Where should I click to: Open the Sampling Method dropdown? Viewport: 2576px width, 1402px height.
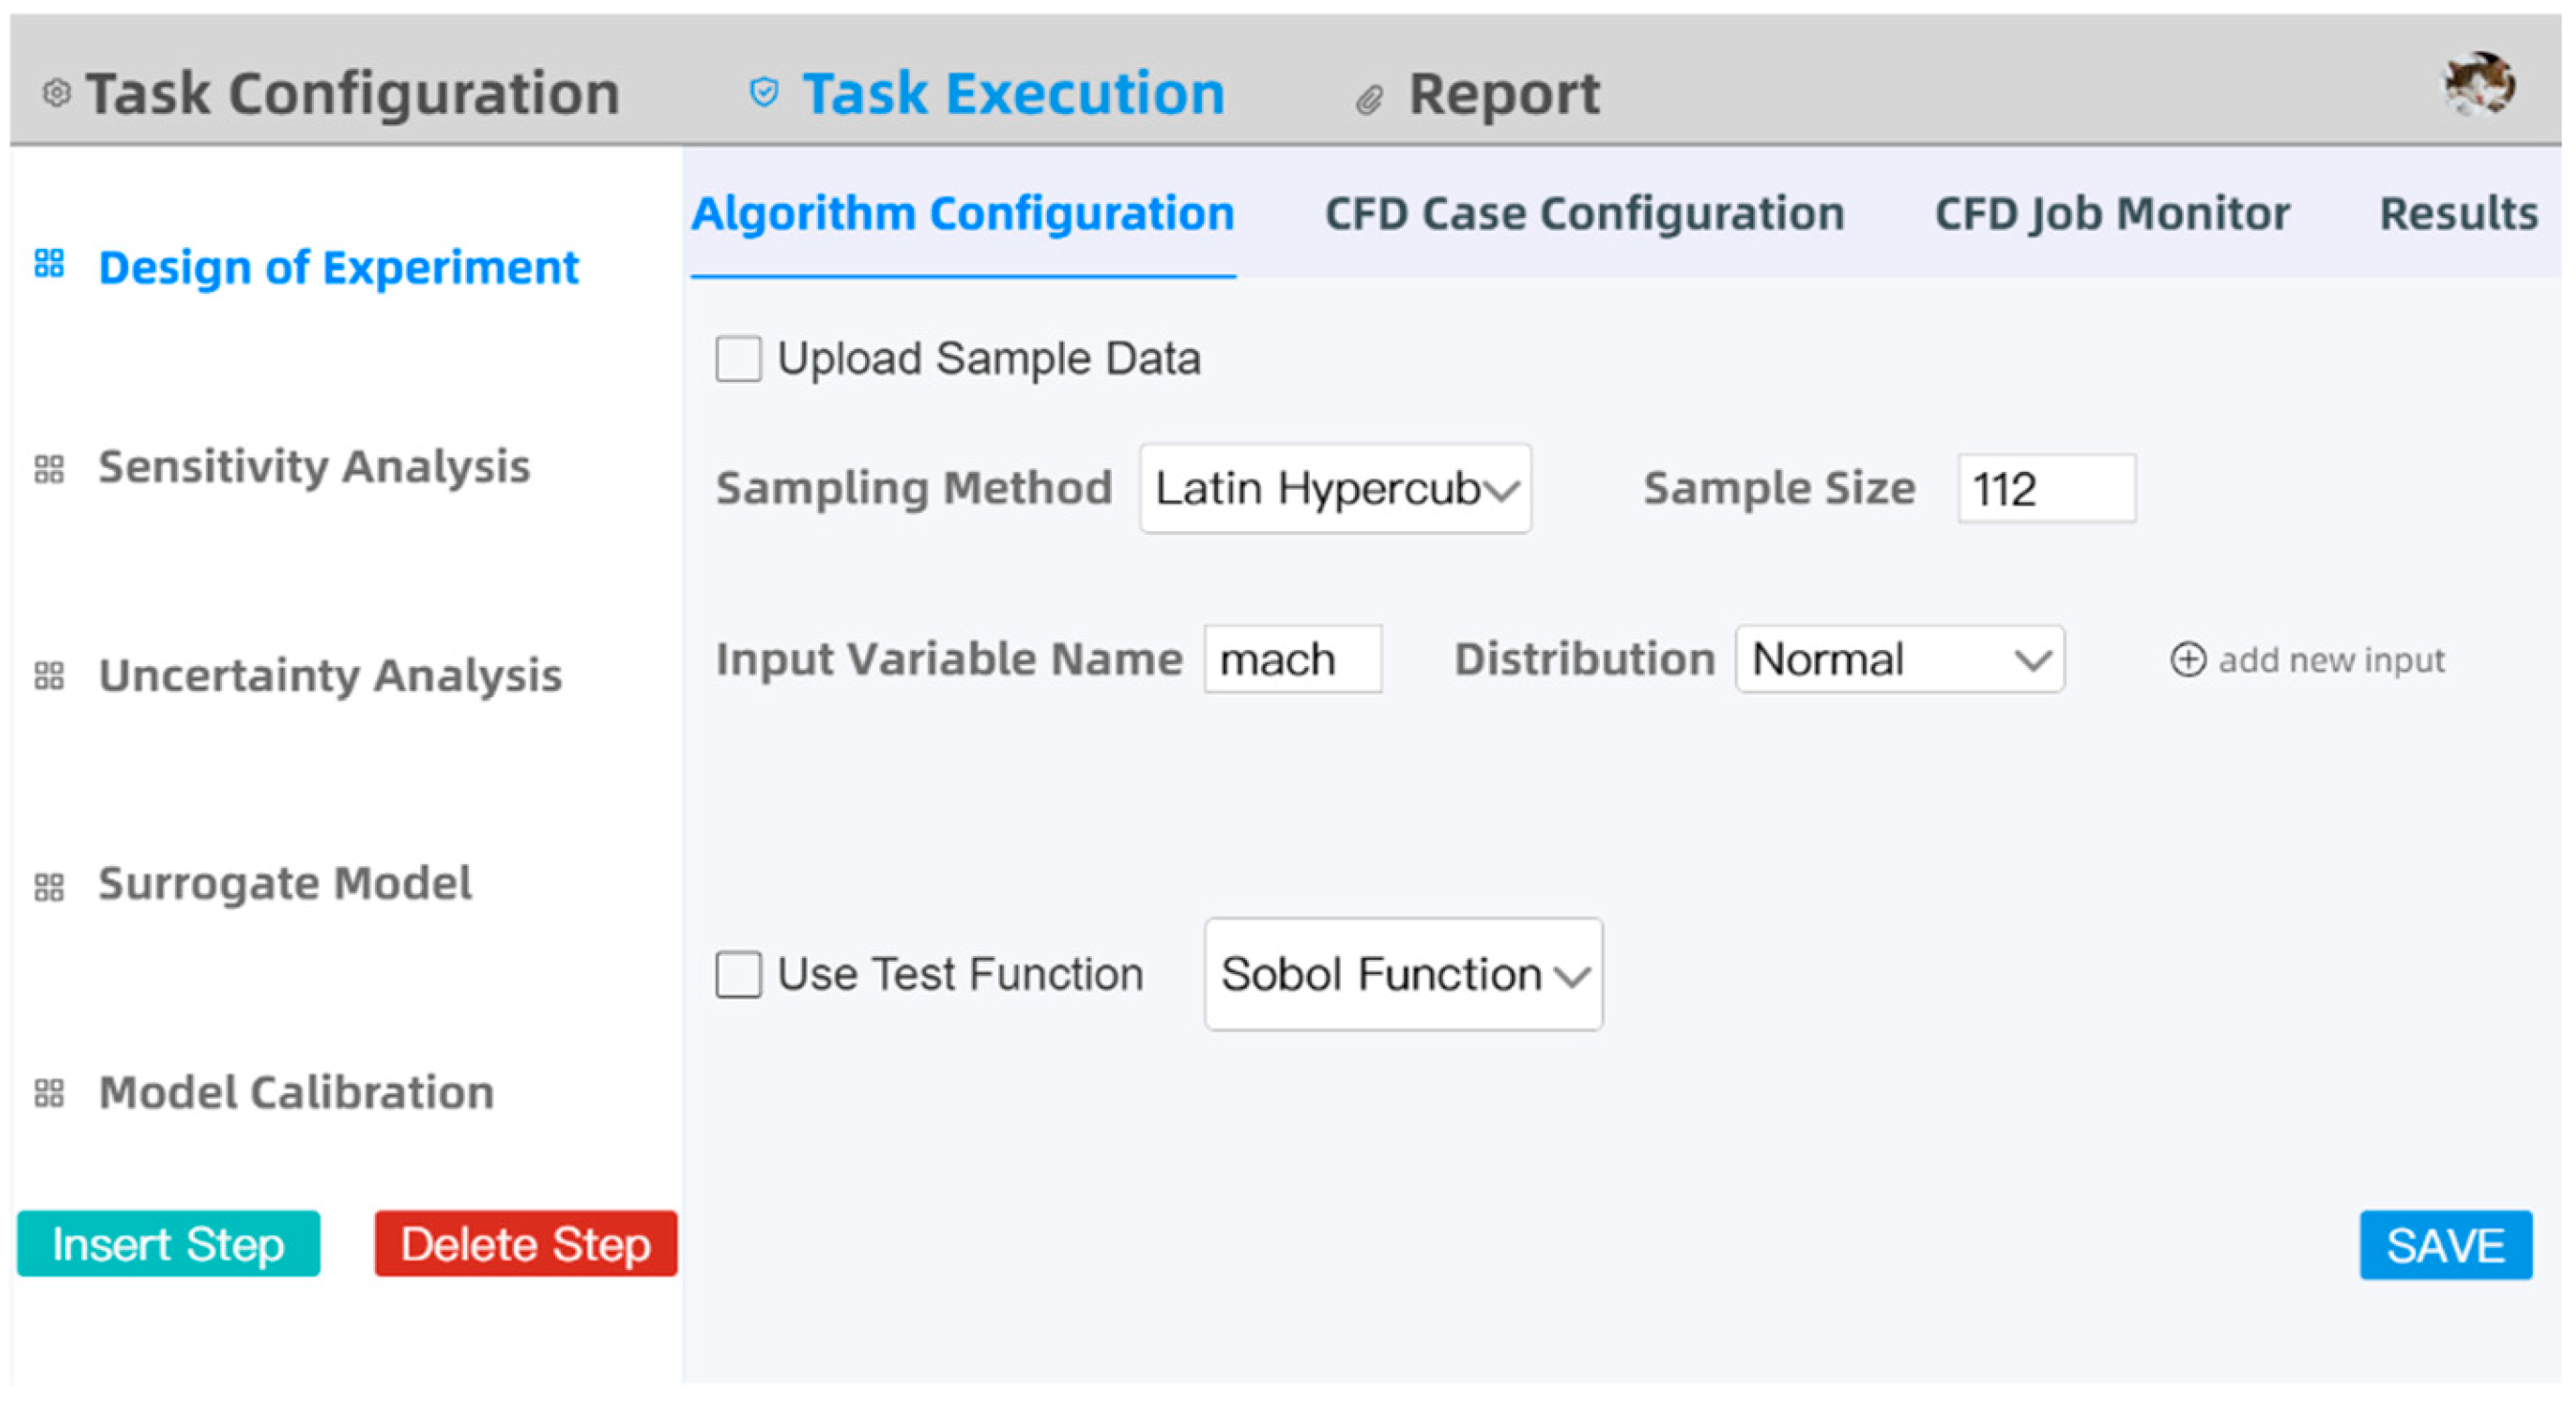tap(1334, 489)
